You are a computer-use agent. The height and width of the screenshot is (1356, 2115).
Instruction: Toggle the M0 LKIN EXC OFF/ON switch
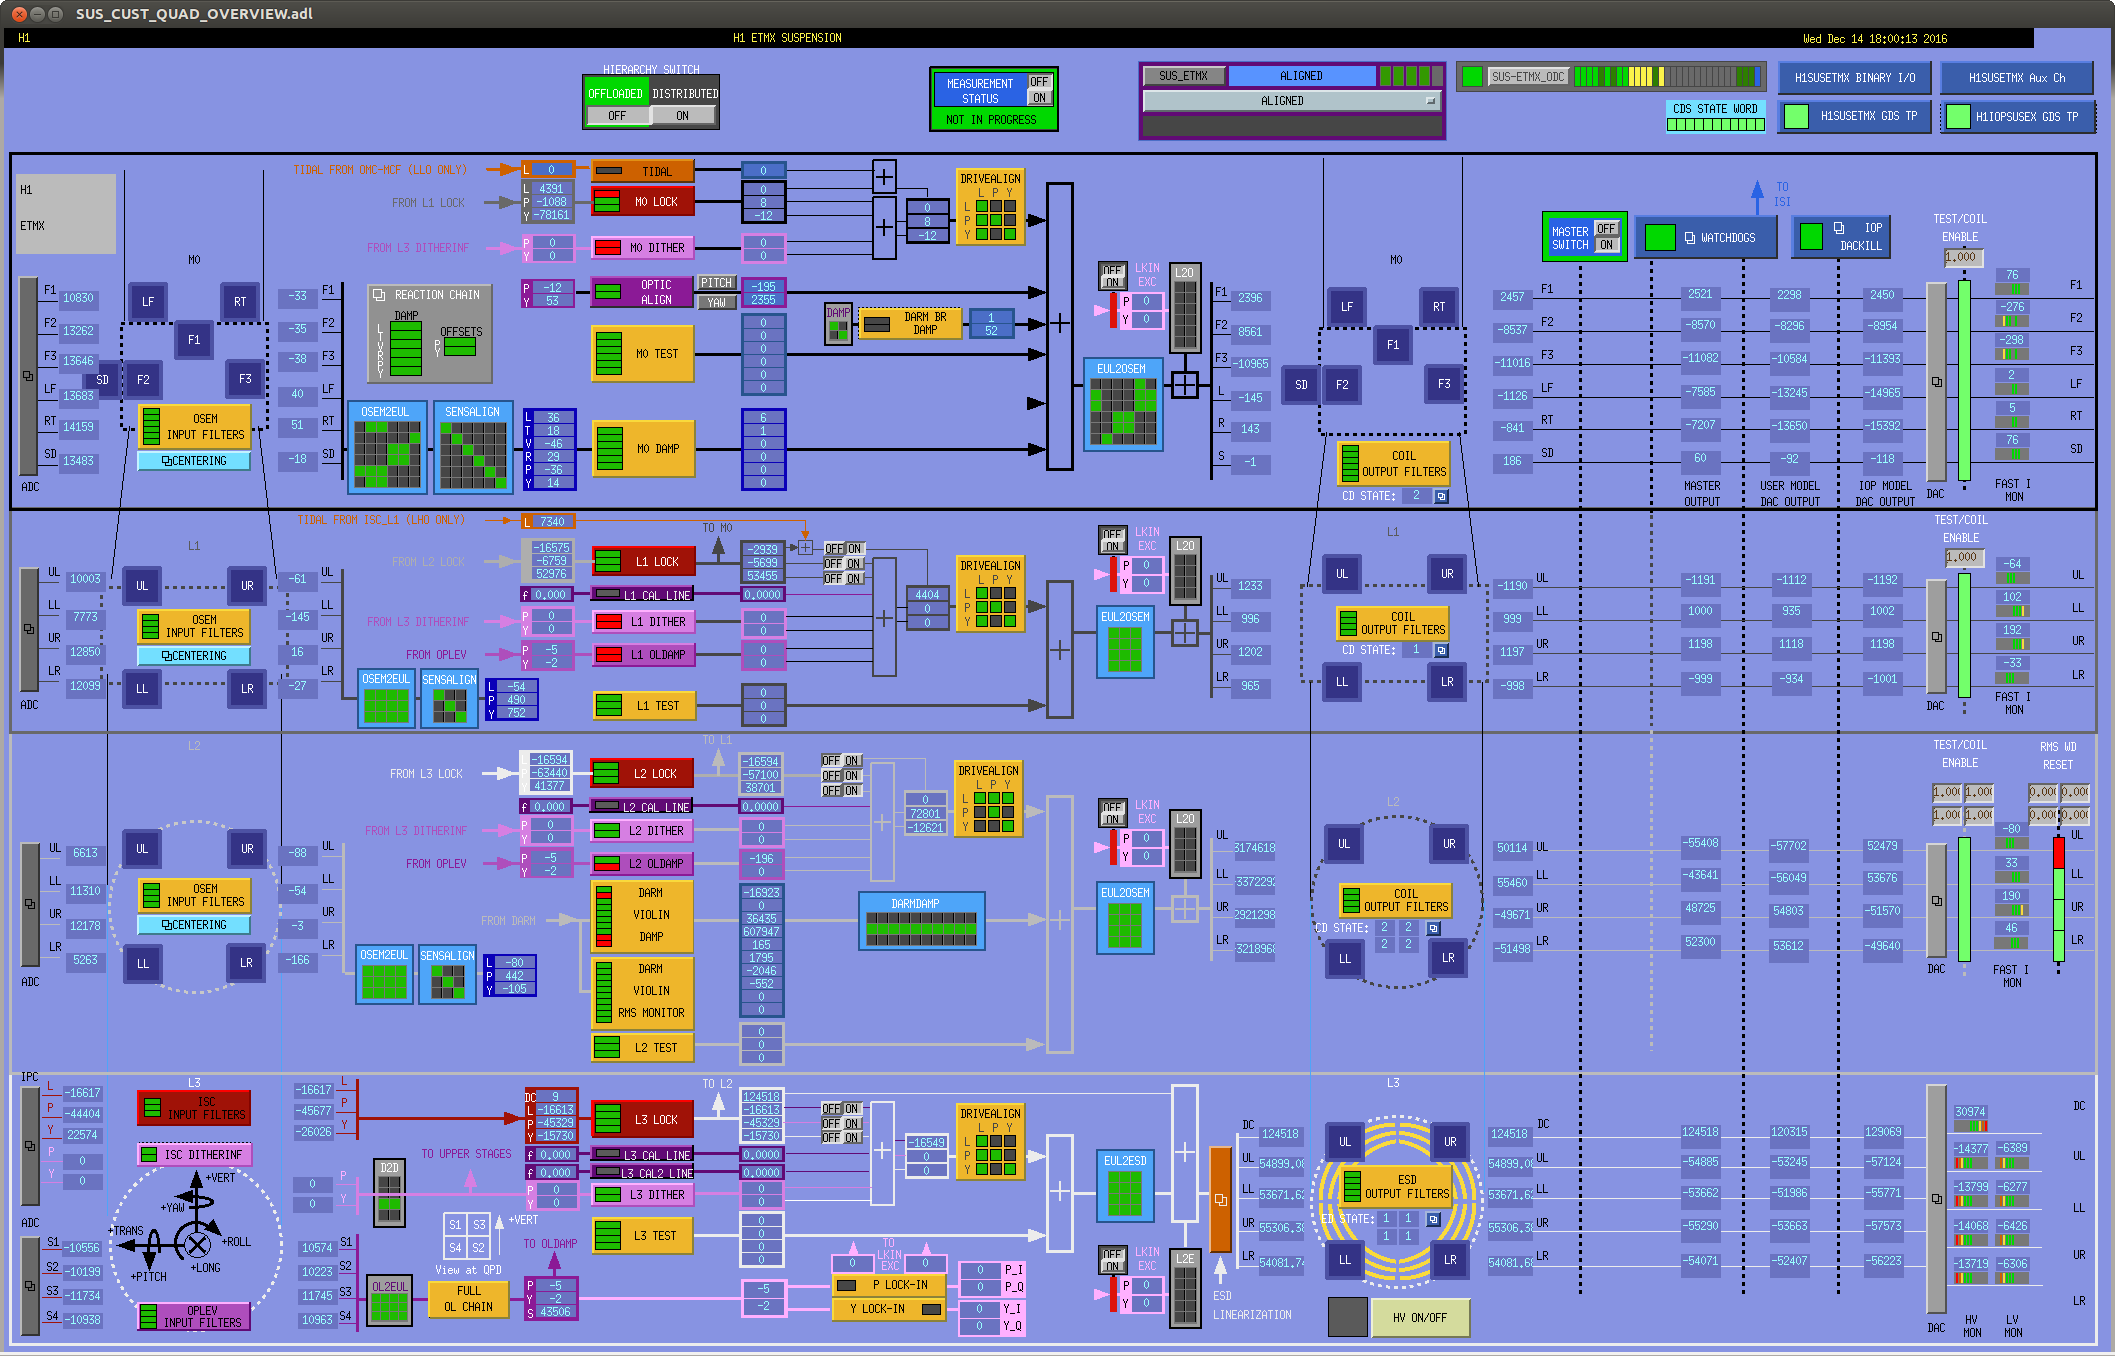(x=1113, y=276)
